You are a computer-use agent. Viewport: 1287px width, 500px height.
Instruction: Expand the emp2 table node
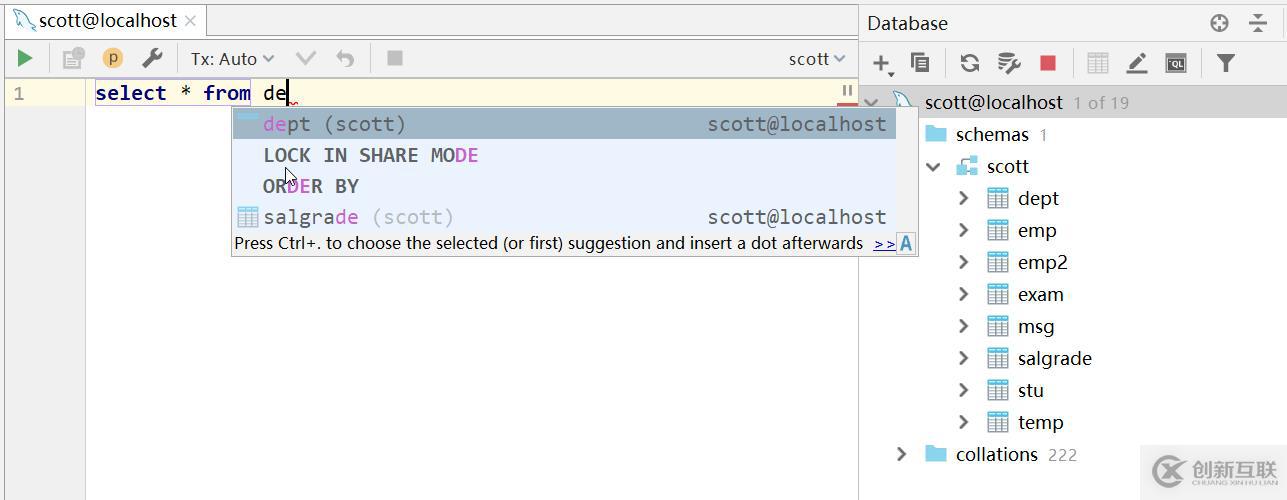(x=964, y=263)
